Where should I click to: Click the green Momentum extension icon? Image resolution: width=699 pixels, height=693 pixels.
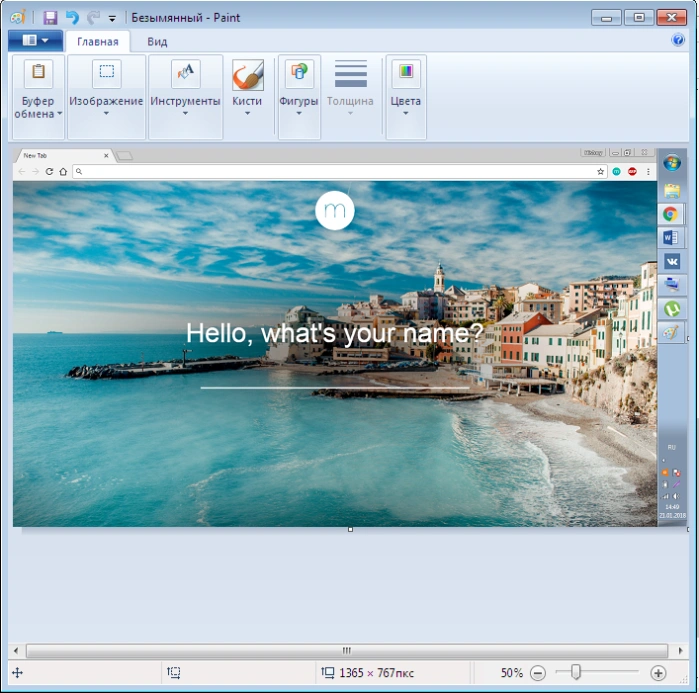617,172
